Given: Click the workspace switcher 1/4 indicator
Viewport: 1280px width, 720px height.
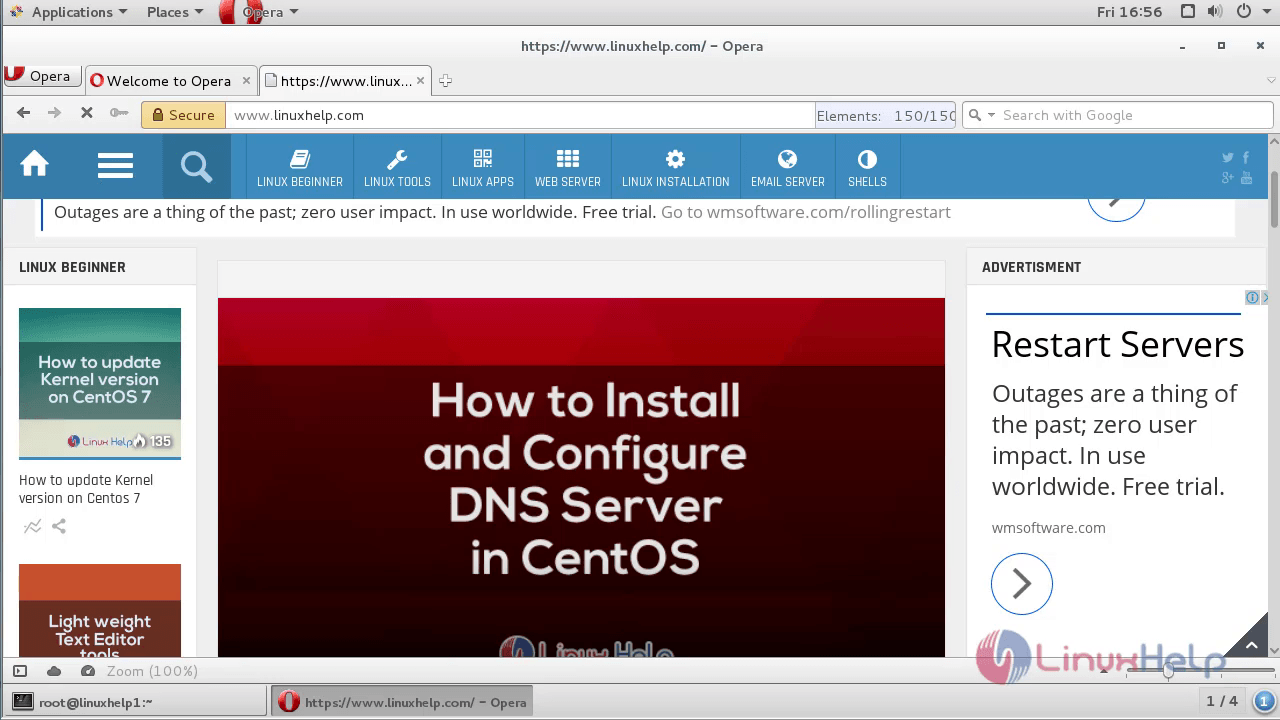Looking at the screenshot, I should [x=1222, y=702].
